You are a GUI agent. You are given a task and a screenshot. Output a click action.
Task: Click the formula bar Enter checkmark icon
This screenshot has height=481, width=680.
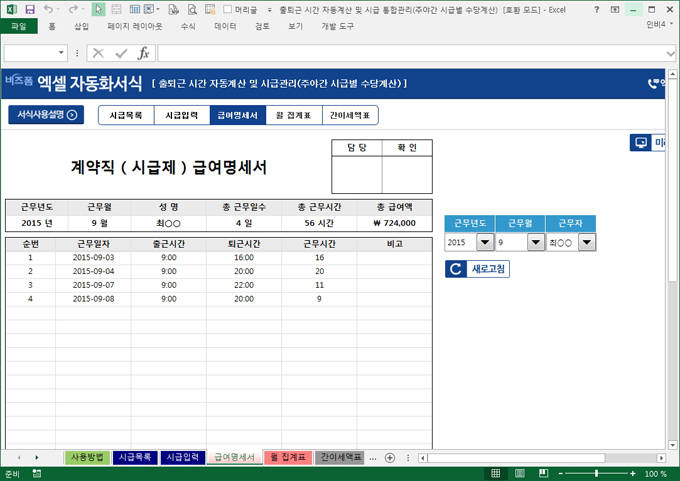[x=120, y=53]
